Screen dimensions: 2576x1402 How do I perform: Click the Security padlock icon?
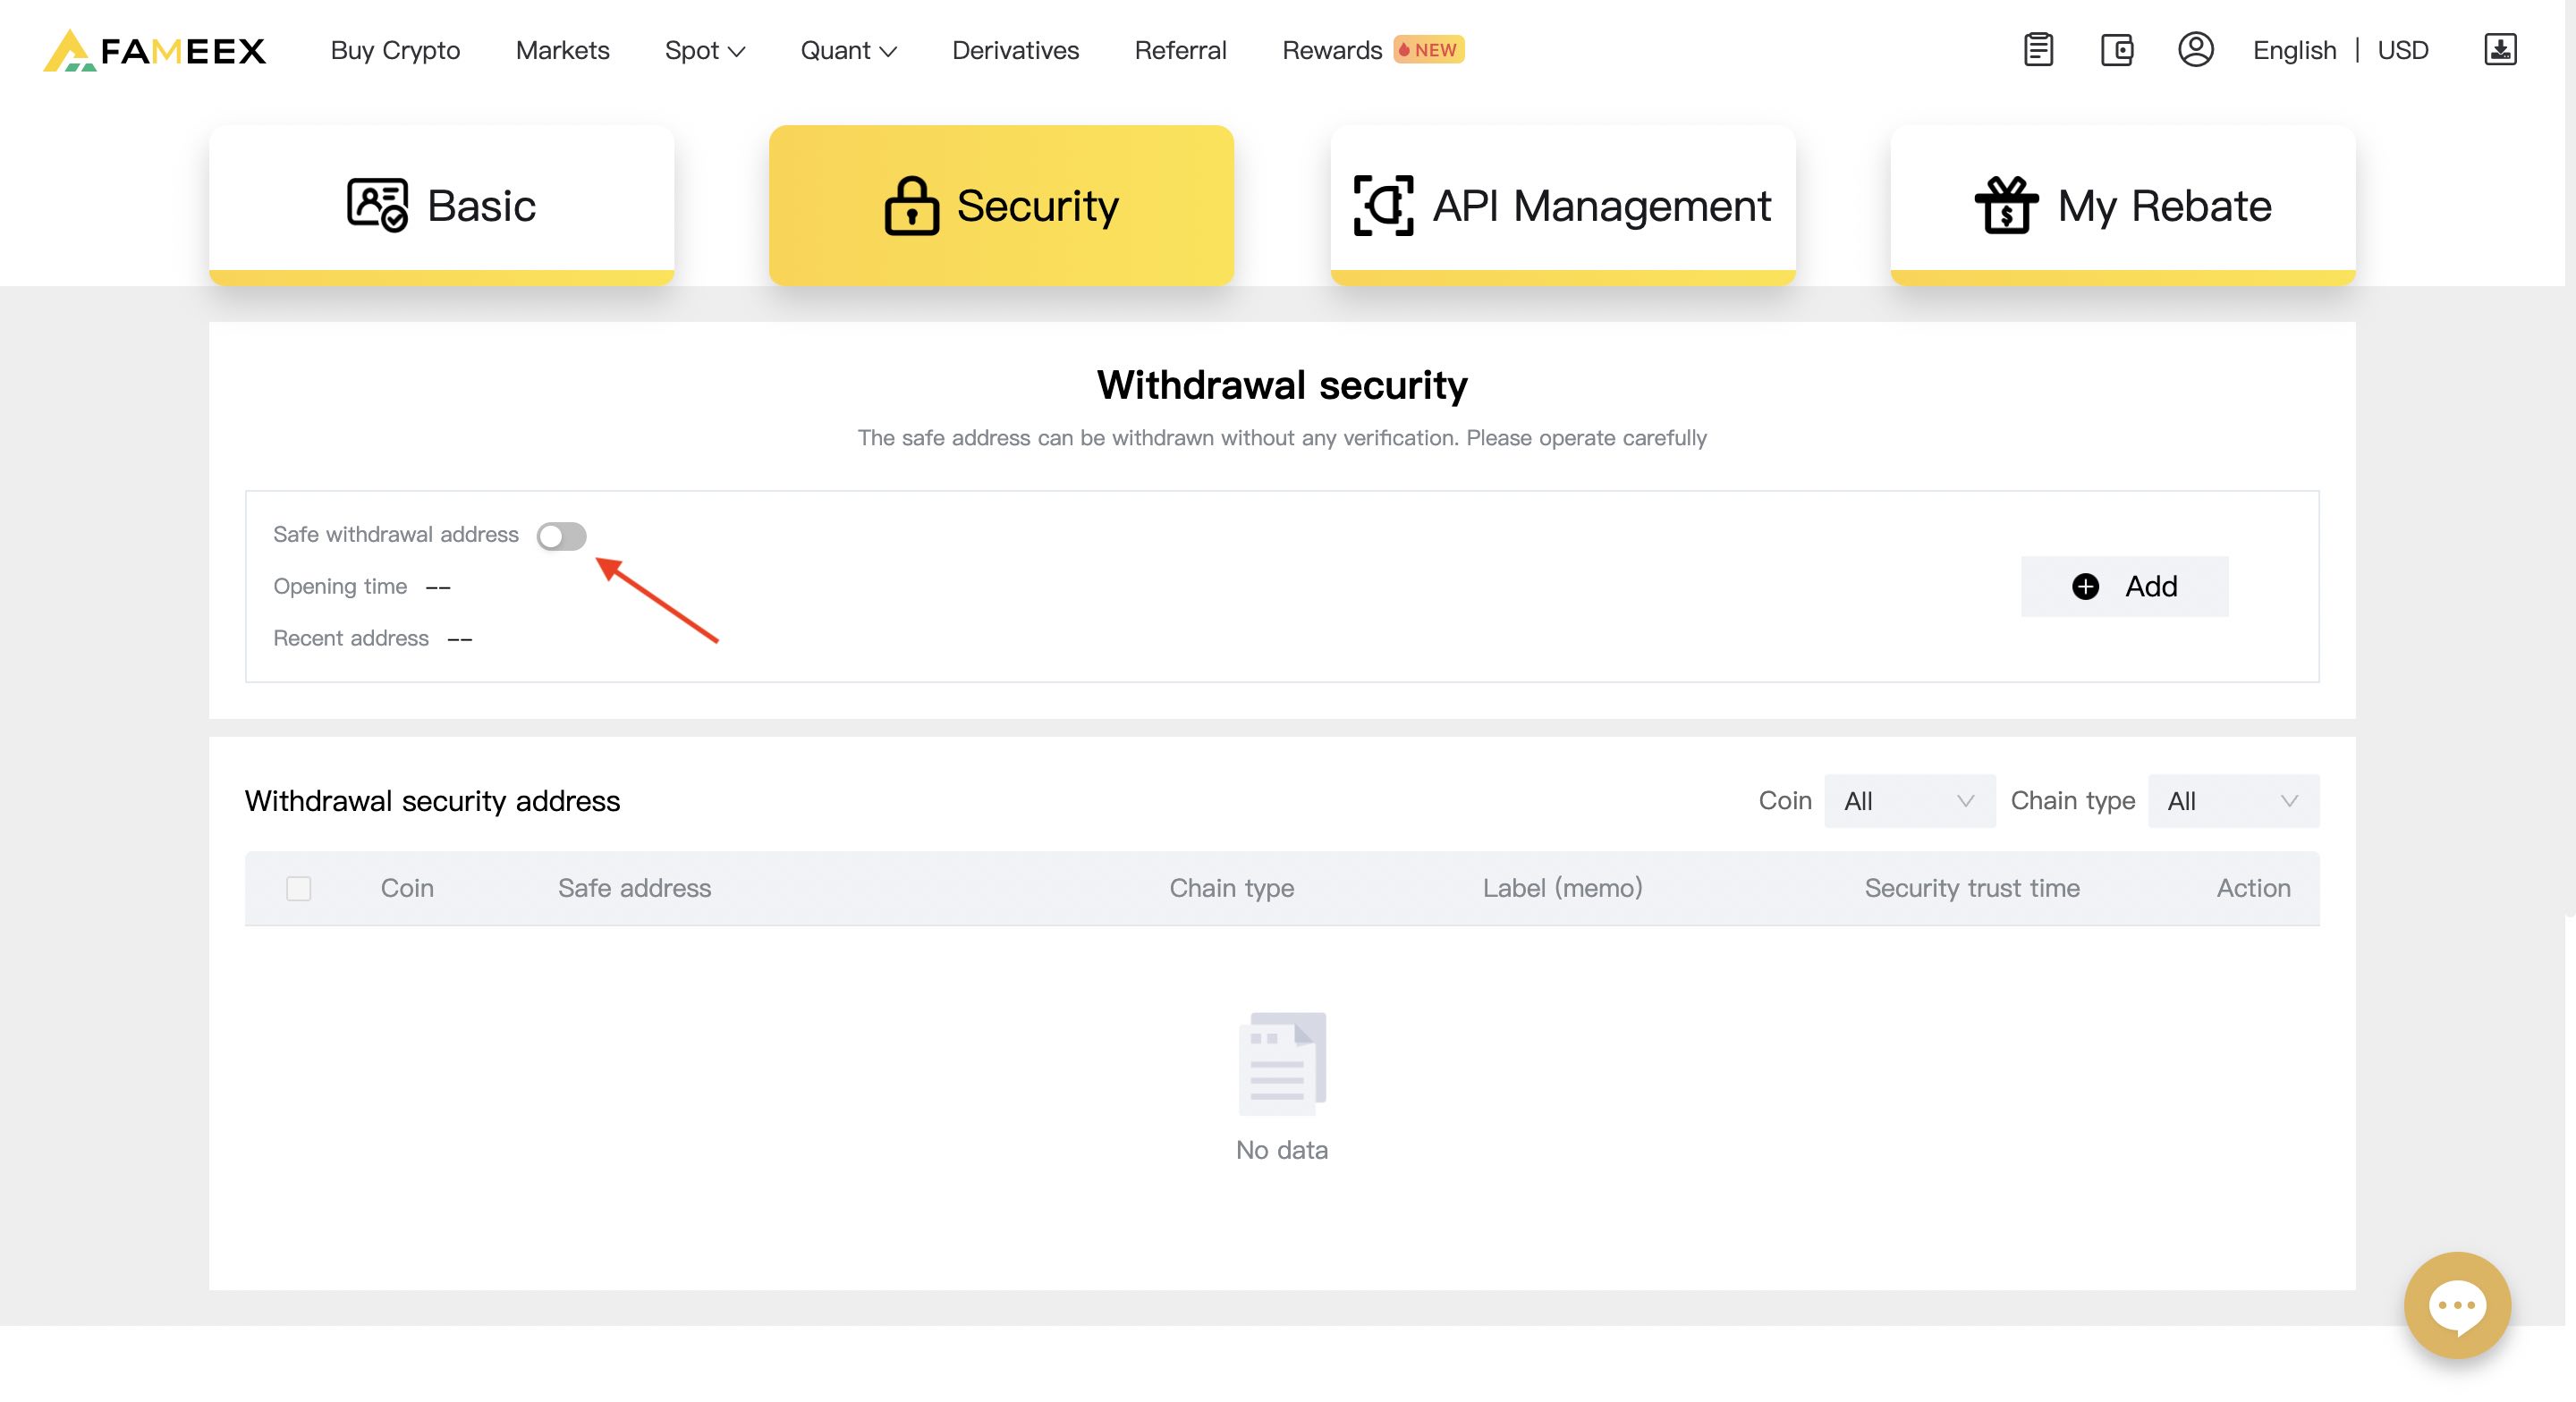coord(911,206)
